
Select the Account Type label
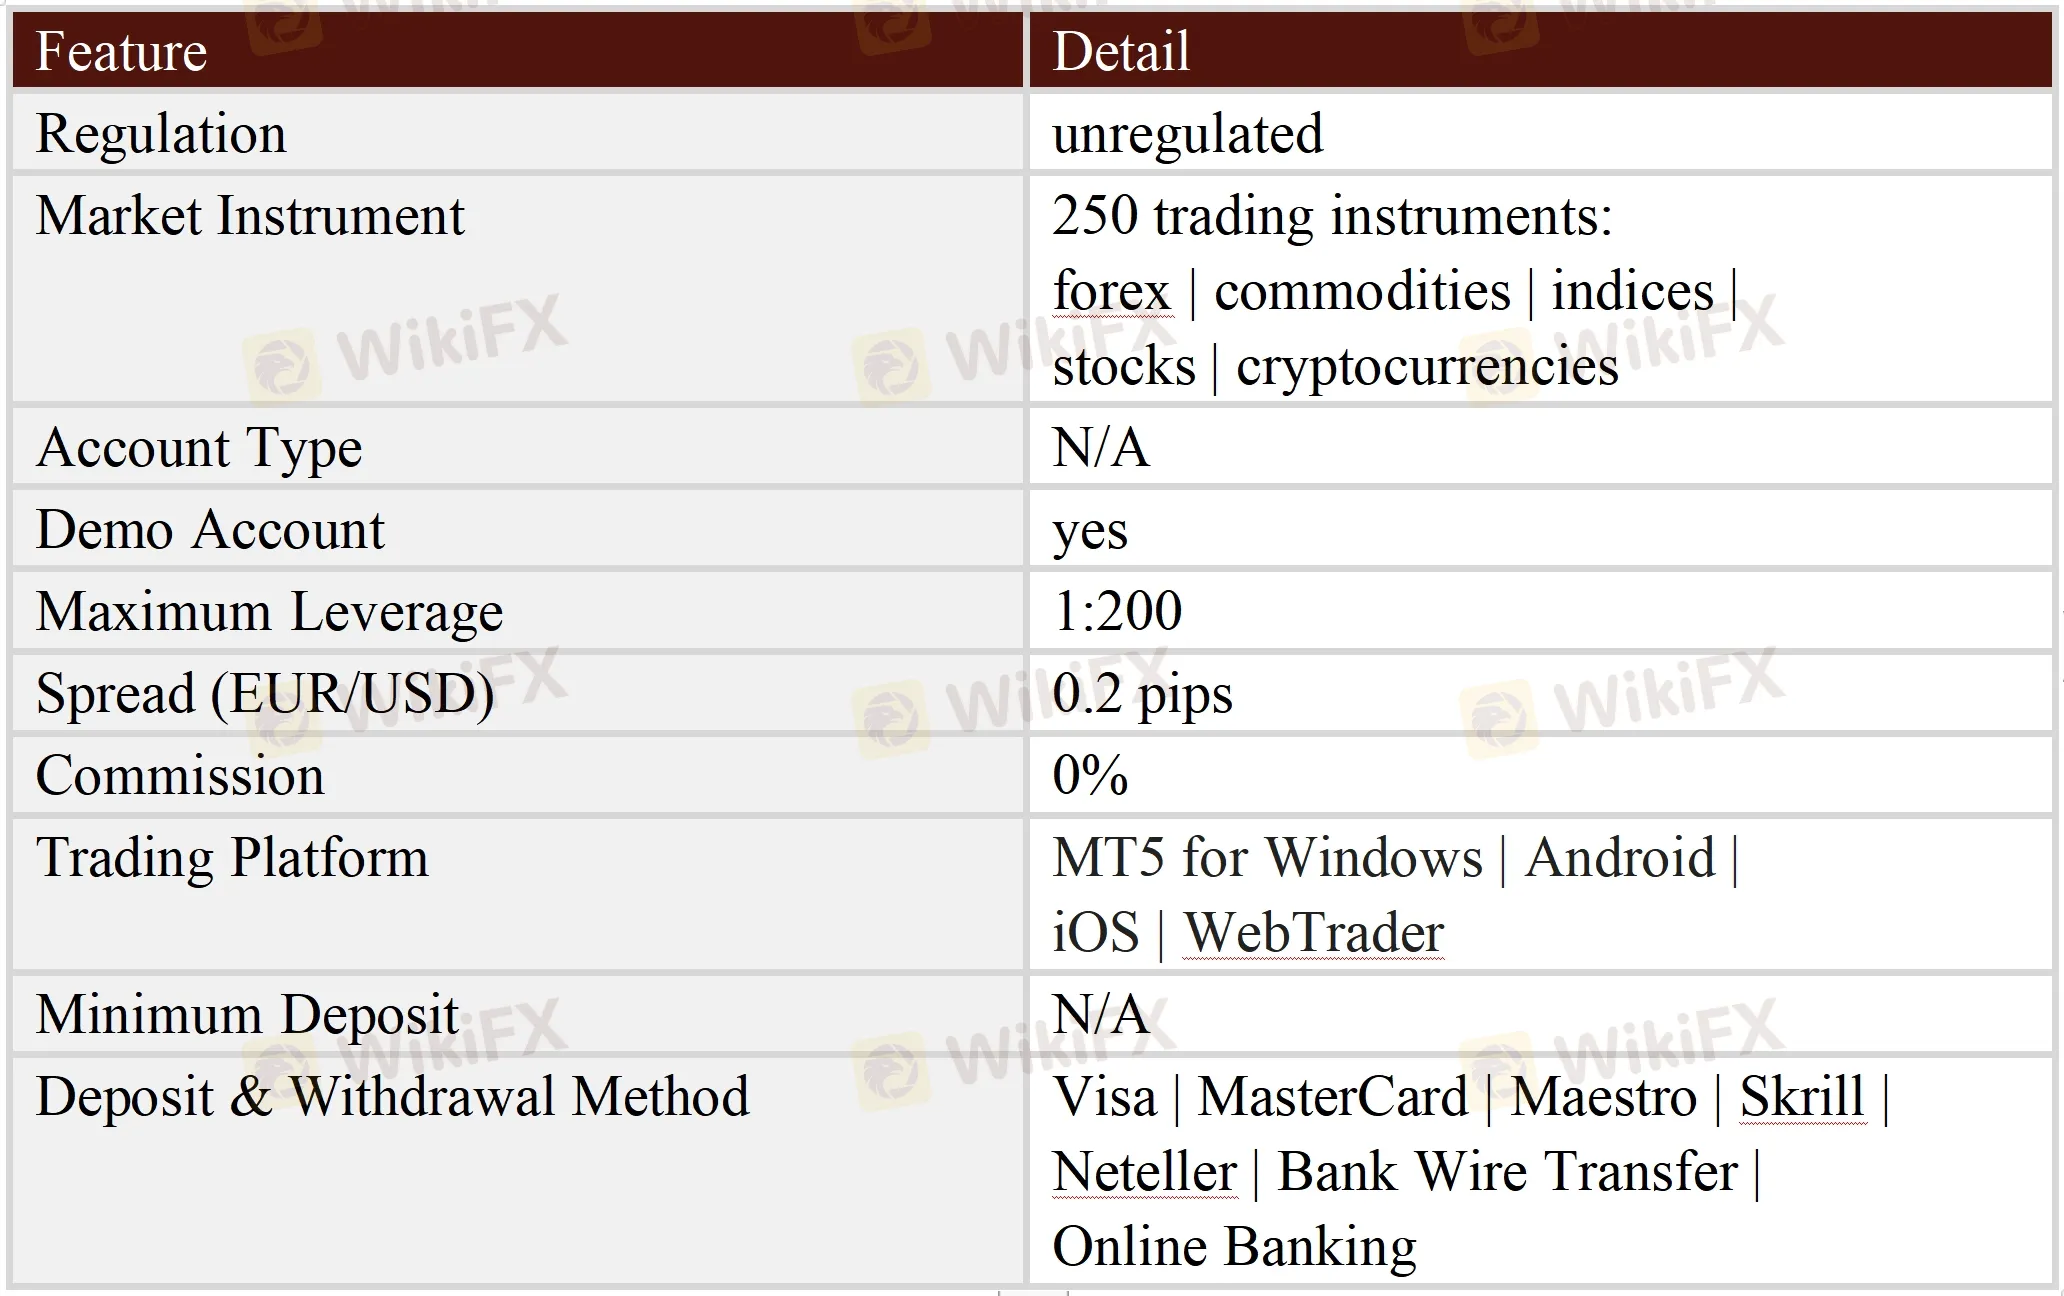(199, 447)
